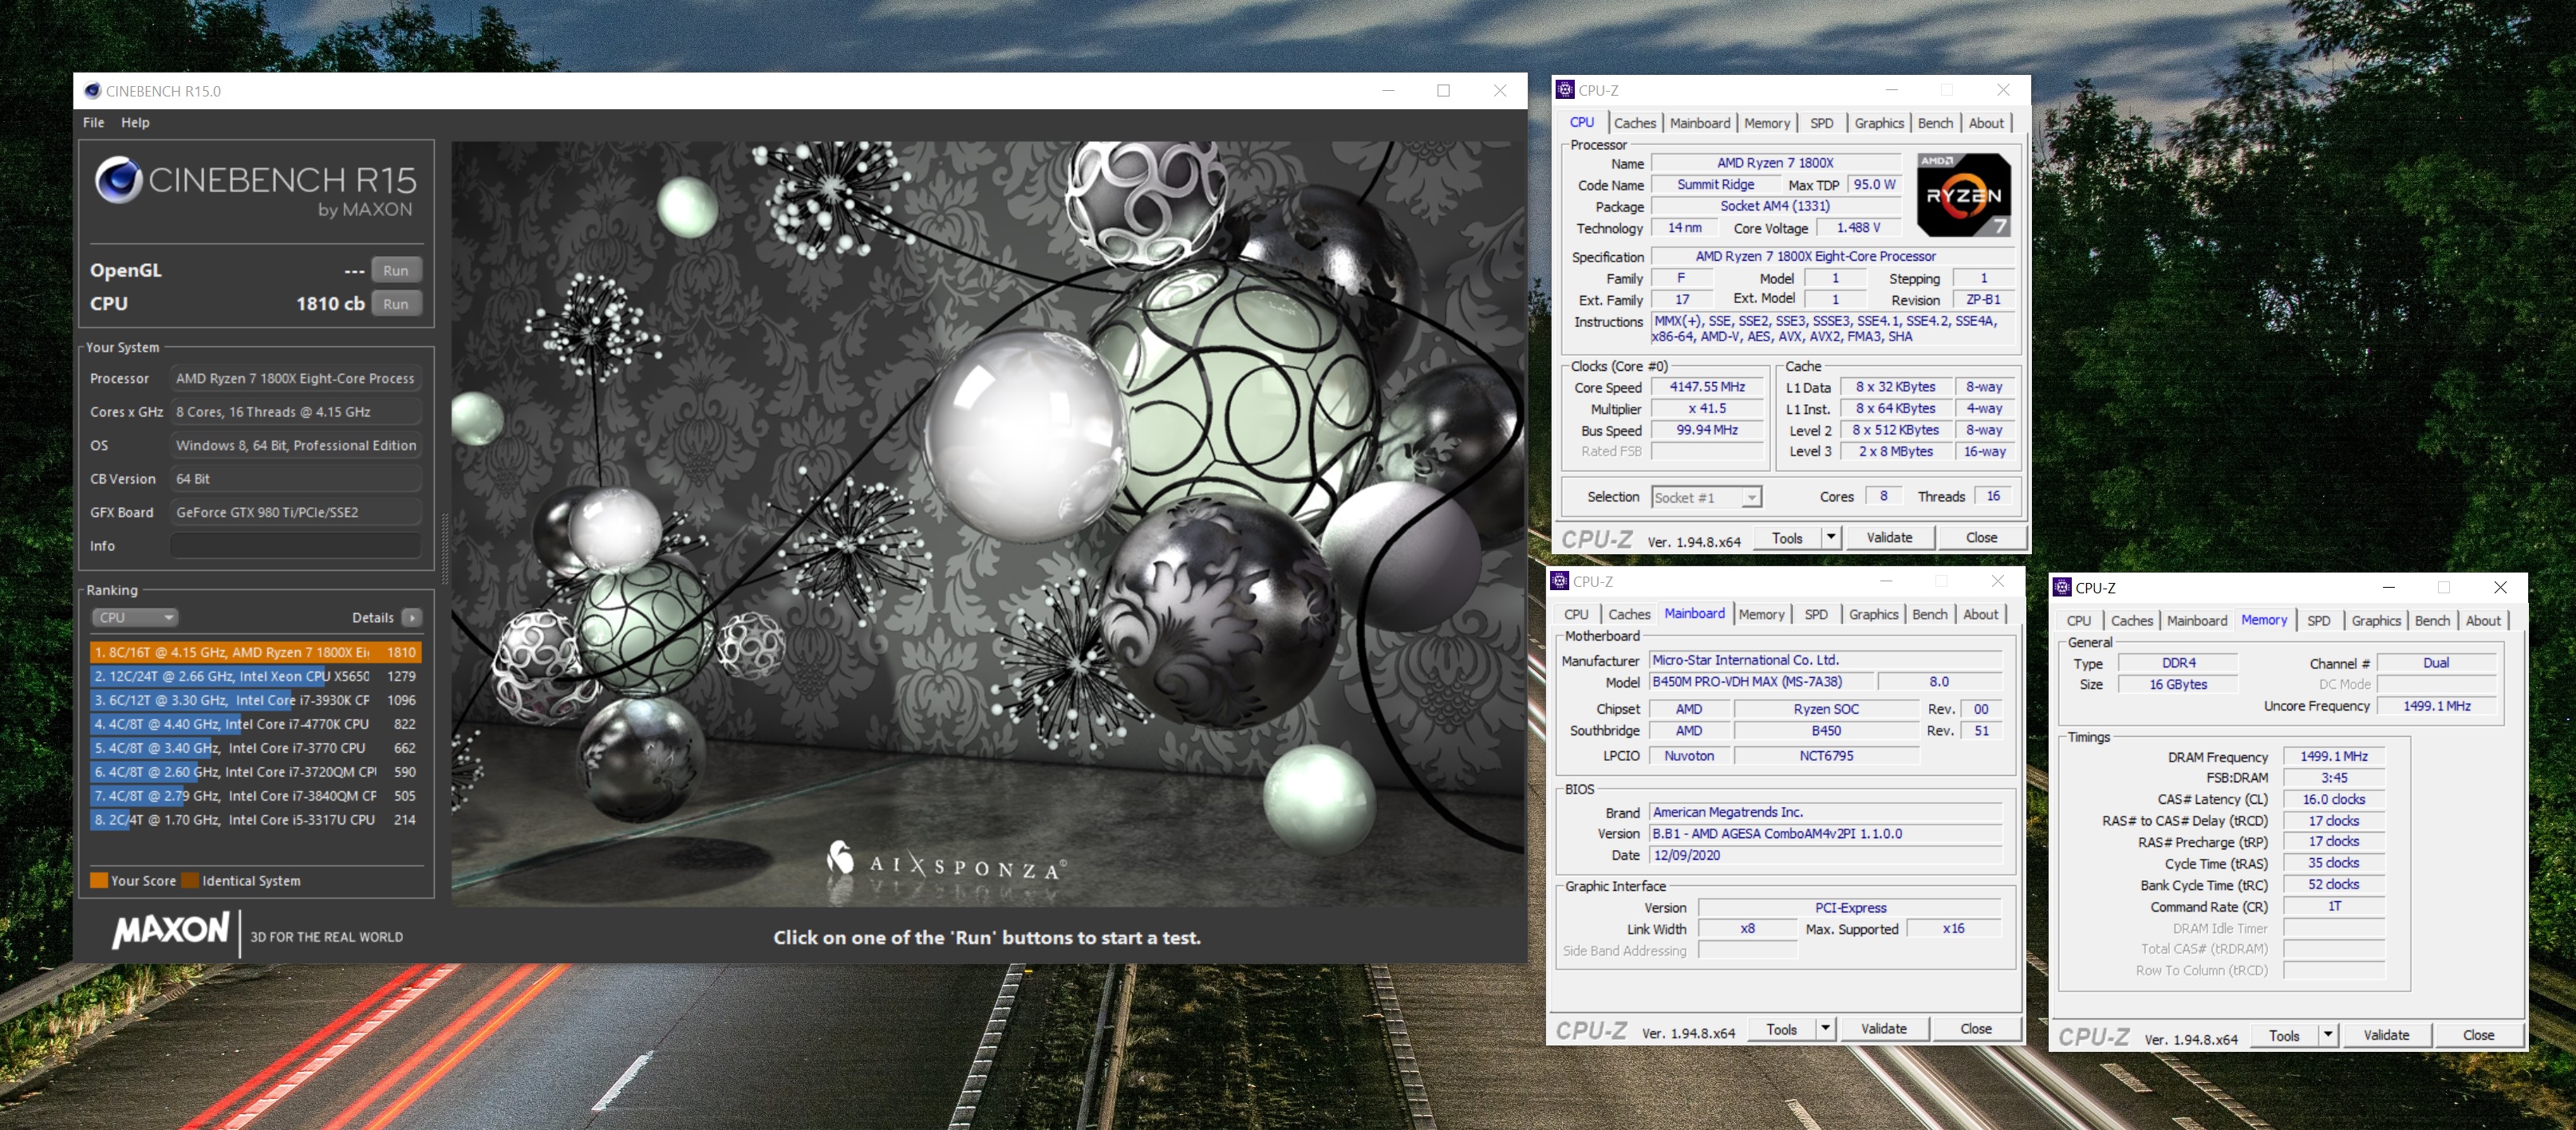
Task: Select ranking row 6 Core i7-3720QM
Action: pos(255,772)
